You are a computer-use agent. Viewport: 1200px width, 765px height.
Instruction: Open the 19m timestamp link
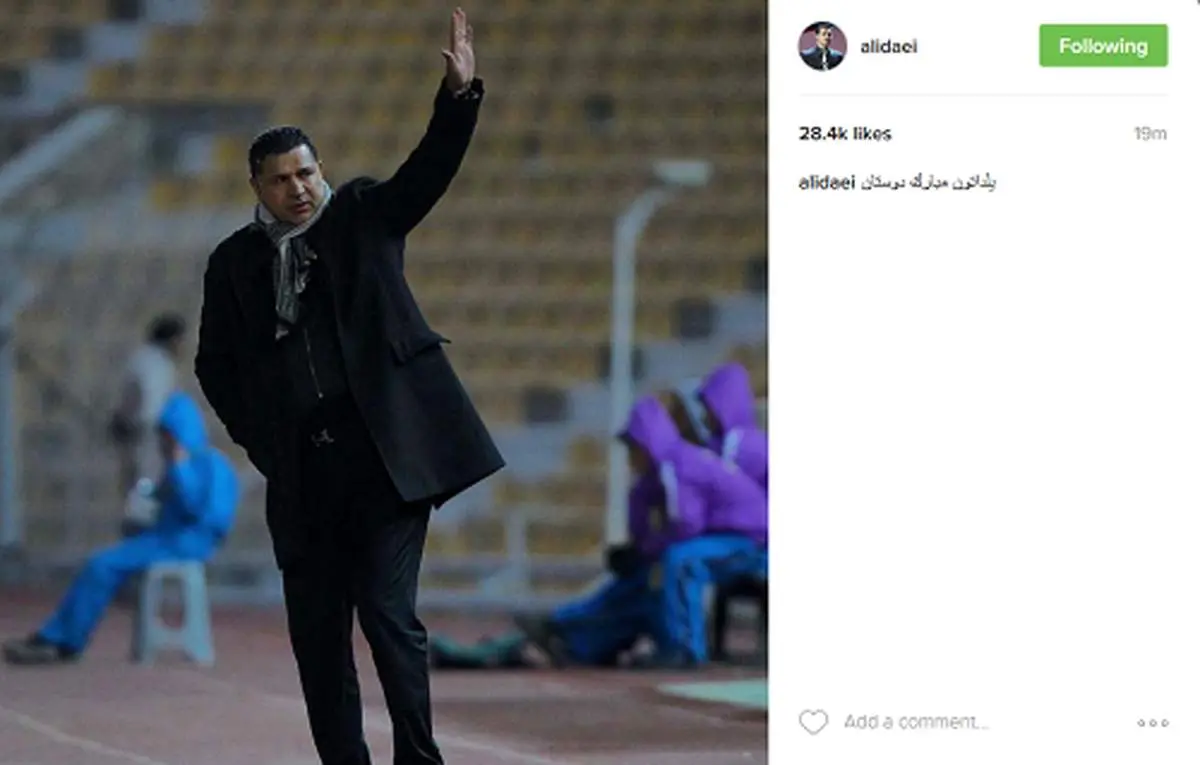pyautogui.click(x=1150, y=134)
